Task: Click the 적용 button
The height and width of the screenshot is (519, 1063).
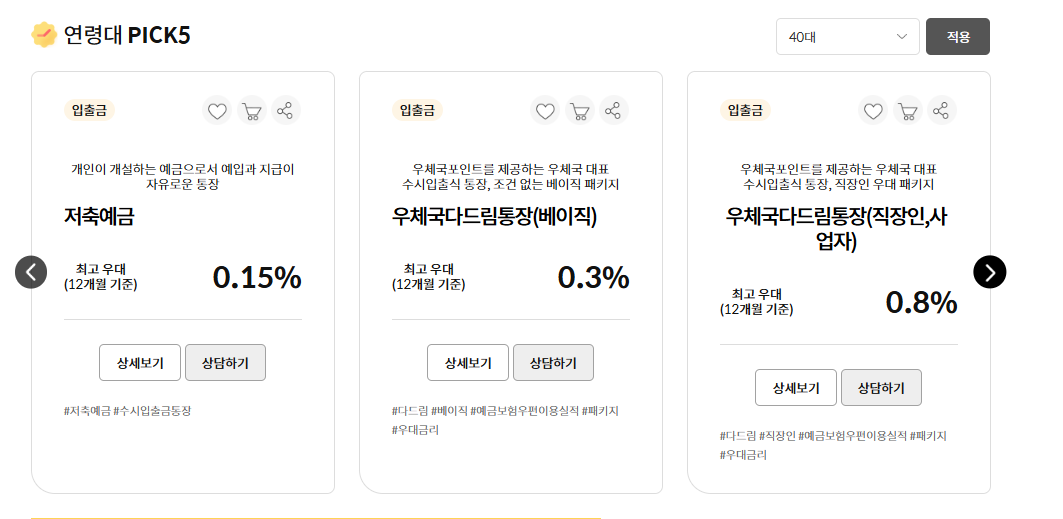Action: [x=958, y=37]
